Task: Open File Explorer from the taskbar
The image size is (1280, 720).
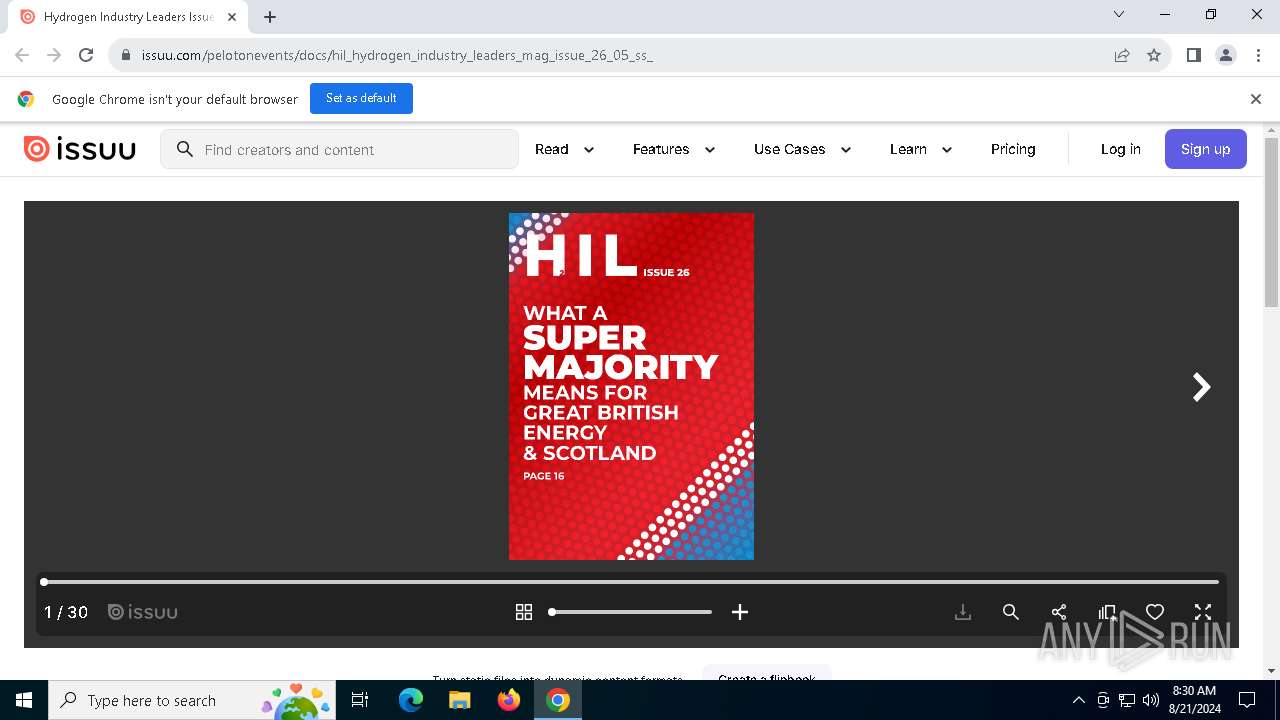Action: coord(460,700)
